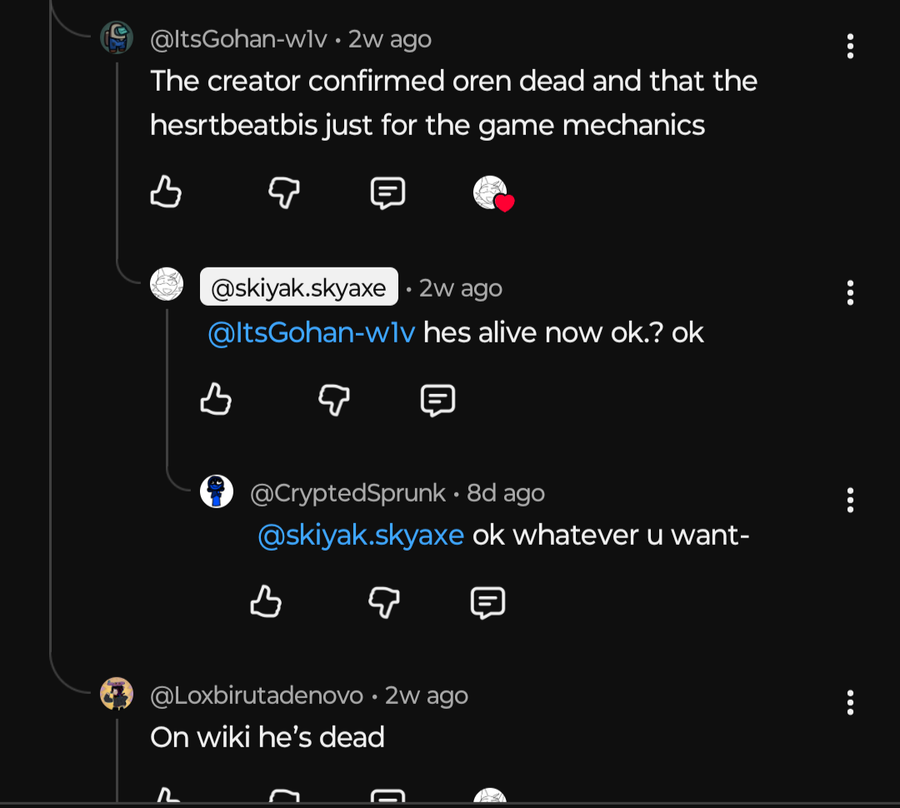Click the blue @ItsGohan-w1v mention link
900x808 pixels.
(x=311, y=332)
